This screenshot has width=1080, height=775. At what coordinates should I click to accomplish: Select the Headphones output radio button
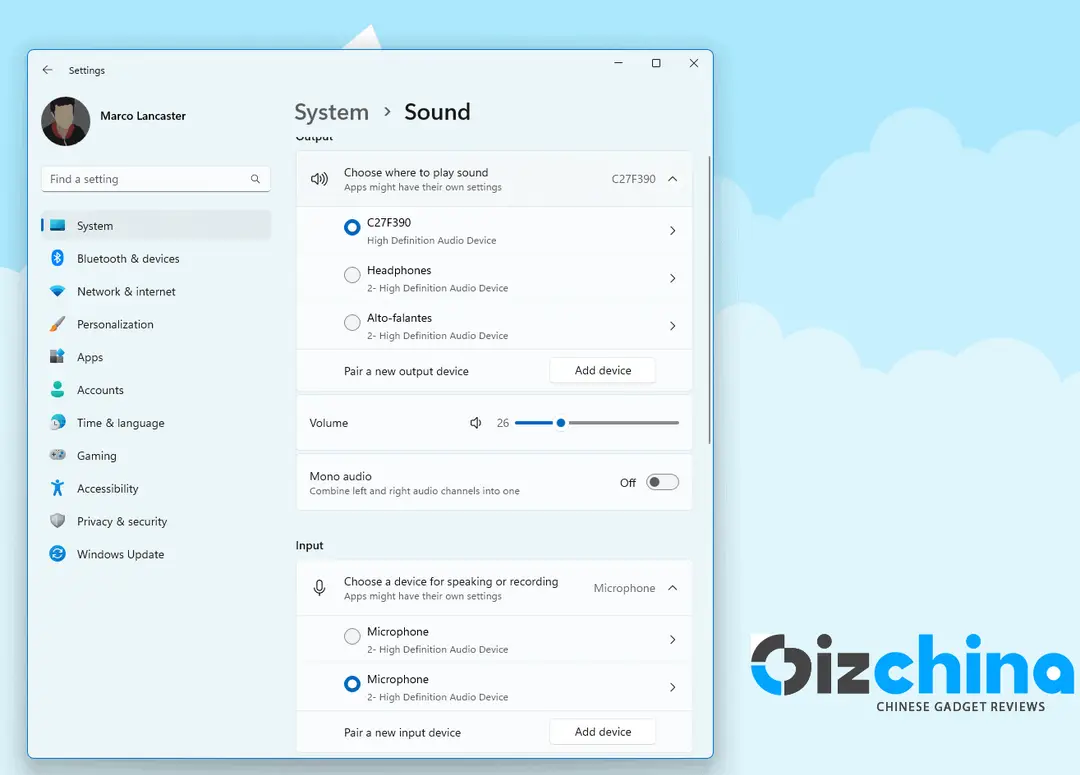[352, 275]
